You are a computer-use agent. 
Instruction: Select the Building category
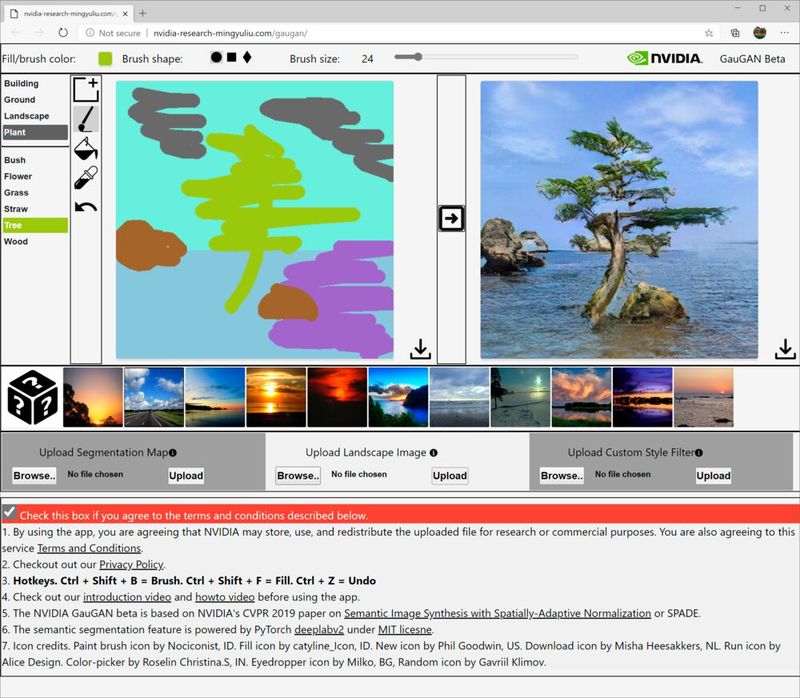(35, 83)
